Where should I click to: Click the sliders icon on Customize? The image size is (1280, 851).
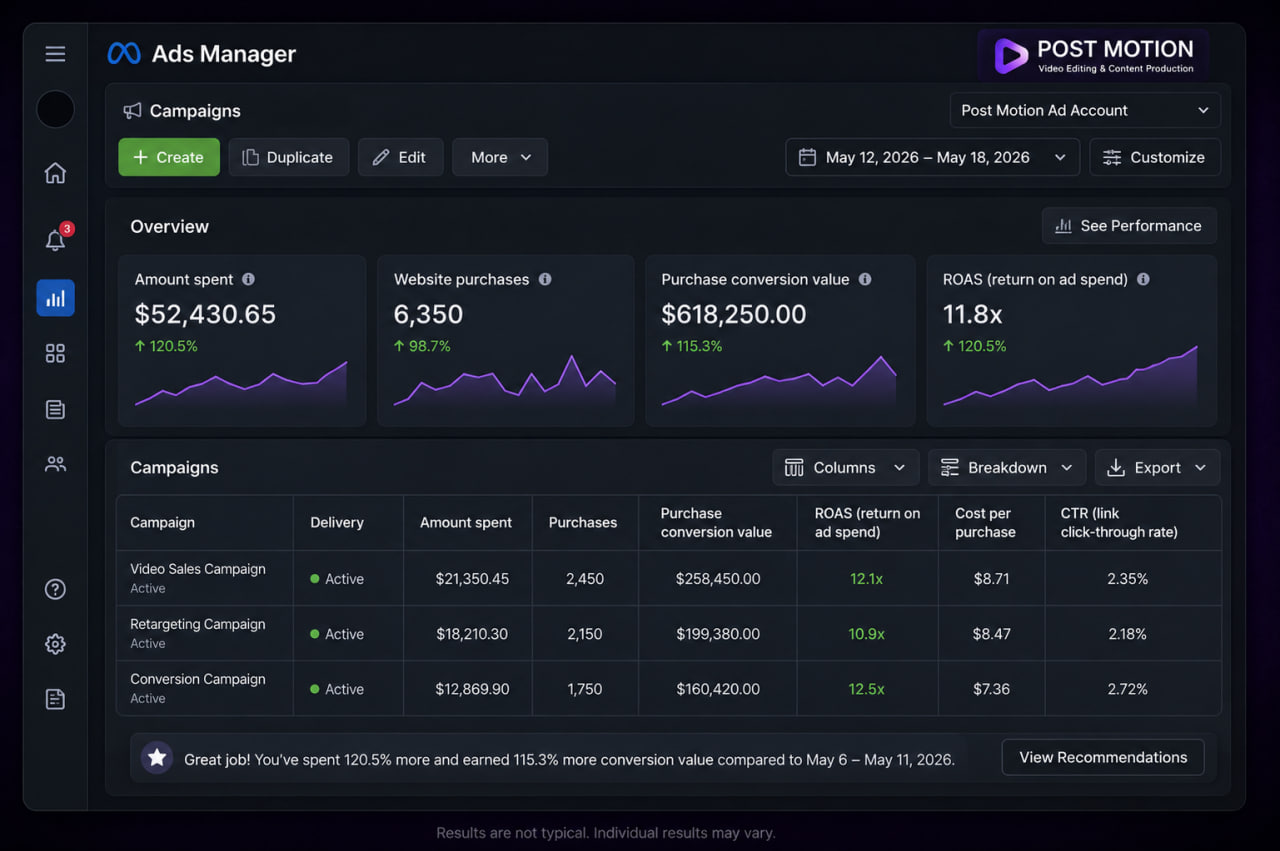1112,157
